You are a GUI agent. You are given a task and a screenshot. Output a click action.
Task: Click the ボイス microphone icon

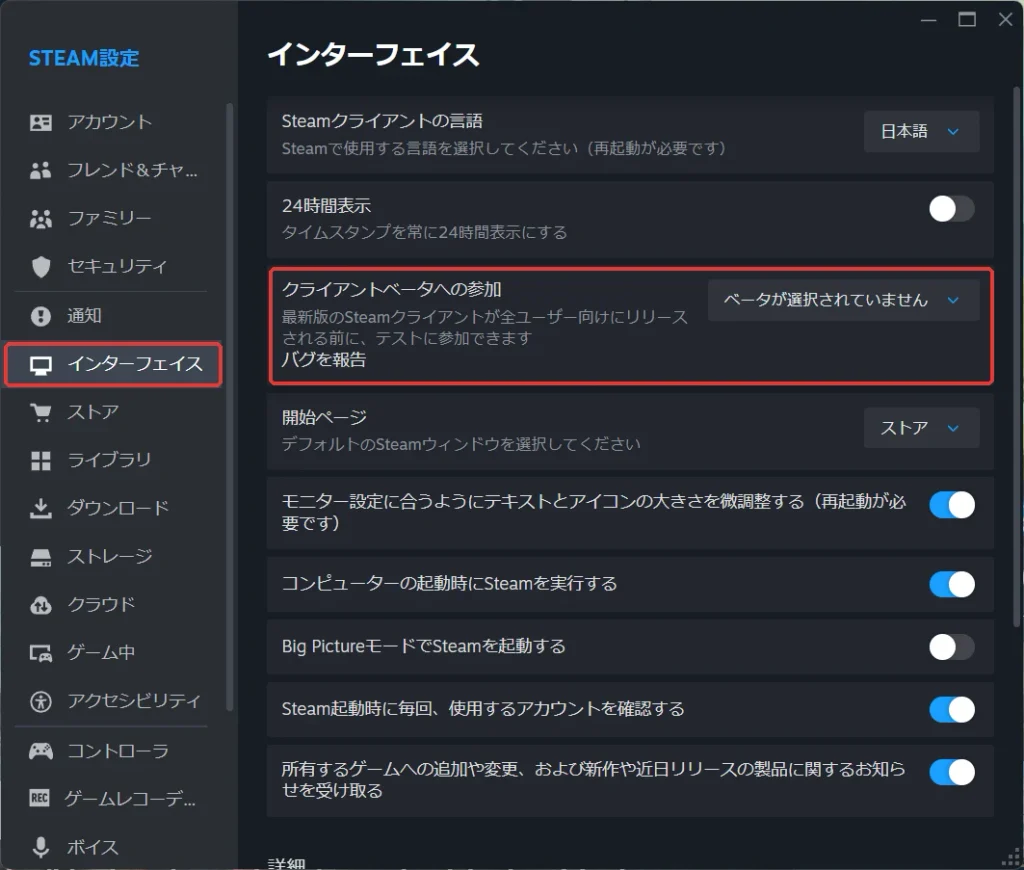coord(40,847)
